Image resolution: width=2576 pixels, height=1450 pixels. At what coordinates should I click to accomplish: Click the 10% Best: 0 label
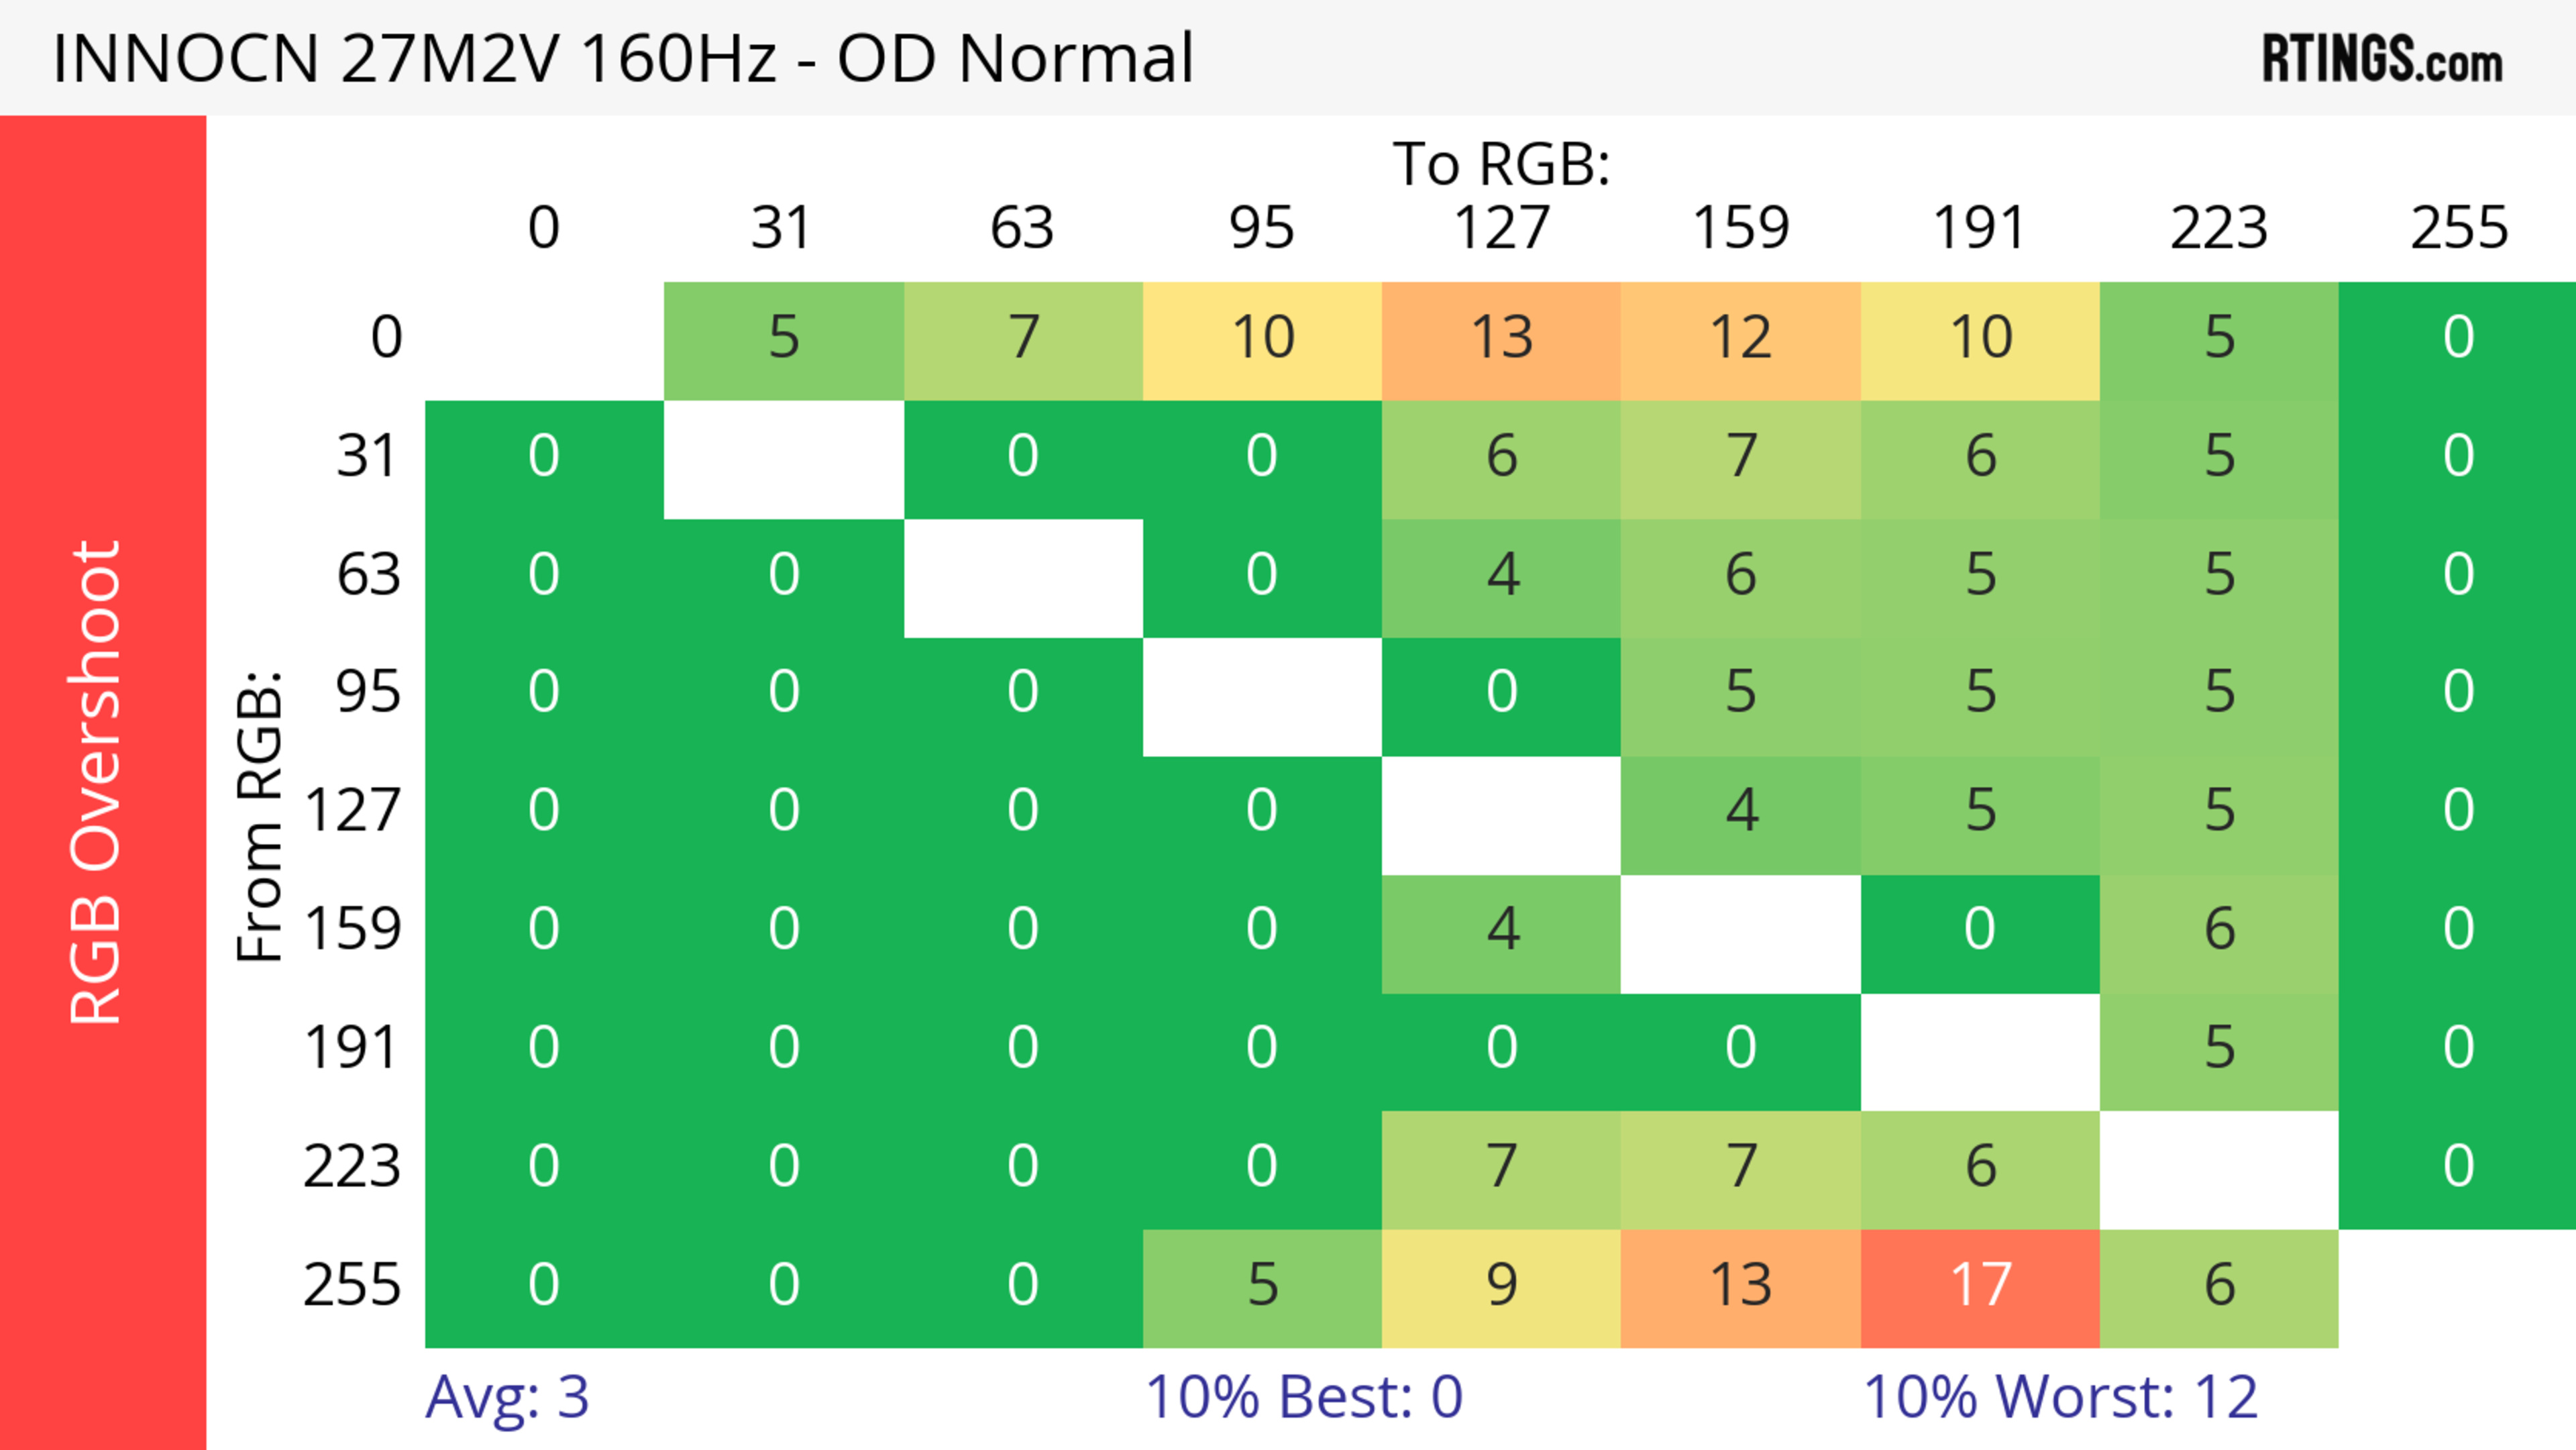click(1303, 1397)
